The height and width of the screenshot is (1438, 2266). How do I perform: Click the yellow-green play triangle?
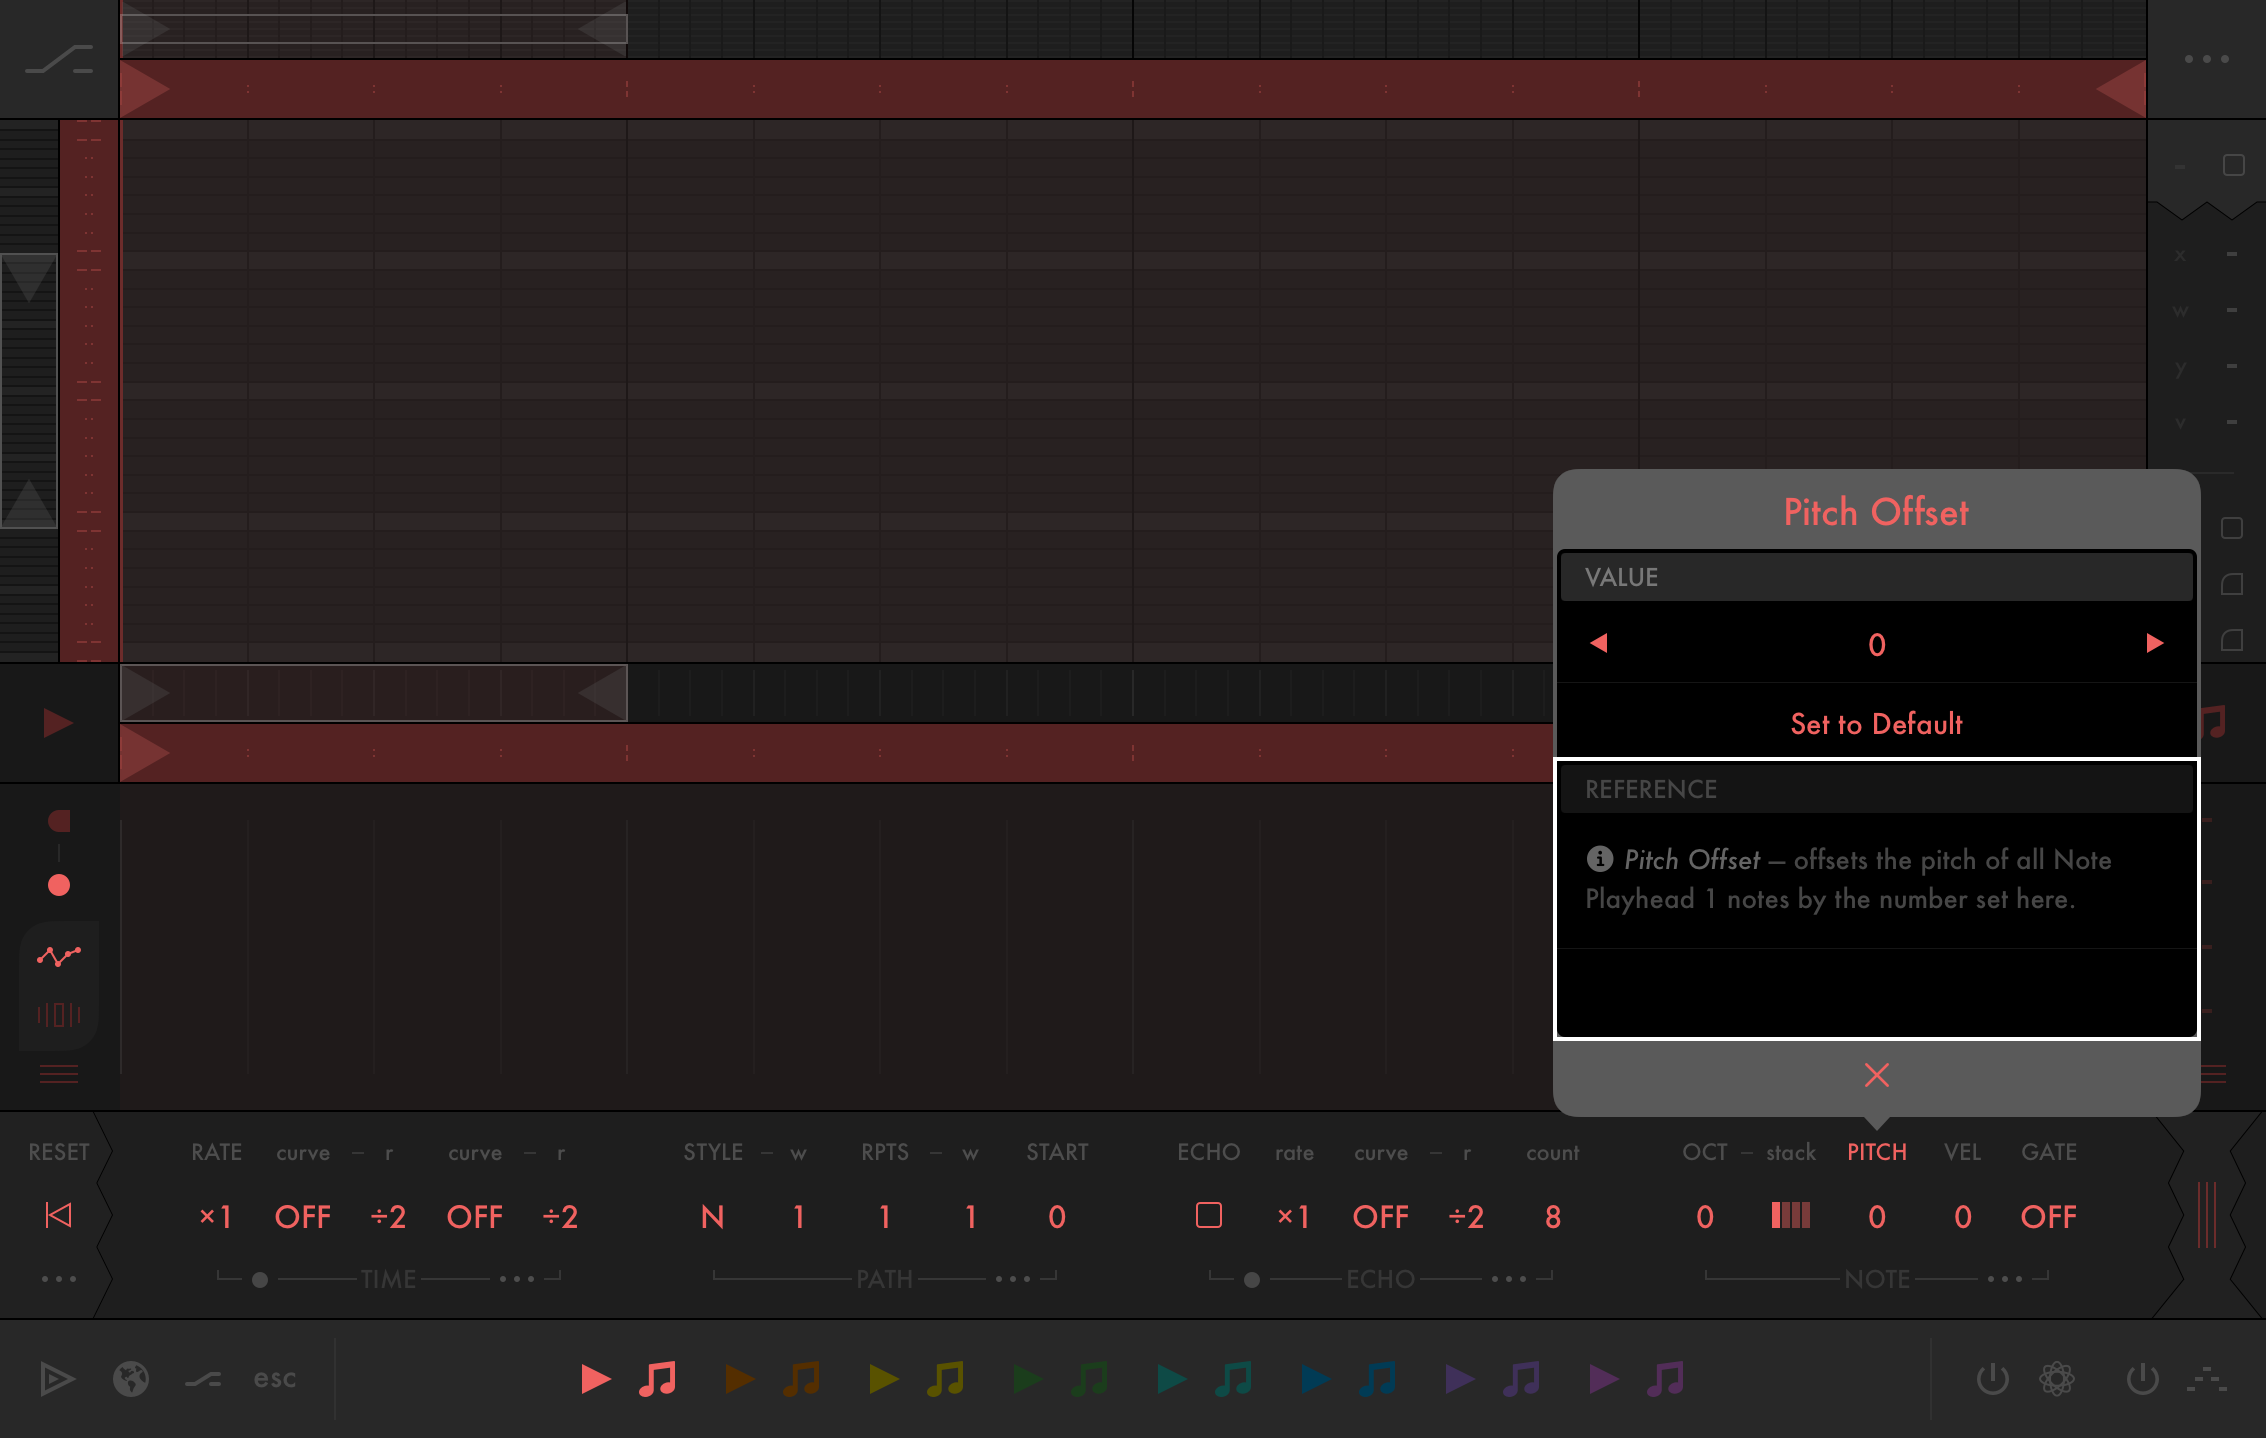[883, 1379]
